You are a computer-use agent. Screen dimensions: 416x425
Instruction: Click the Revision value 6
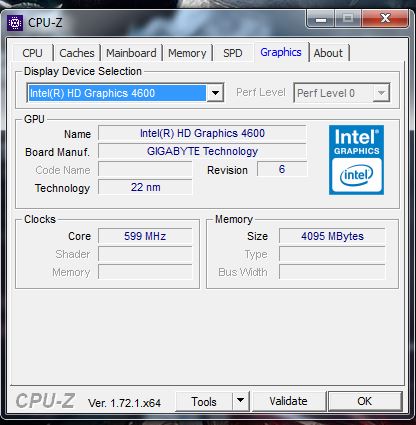click(x=282, y=169)
